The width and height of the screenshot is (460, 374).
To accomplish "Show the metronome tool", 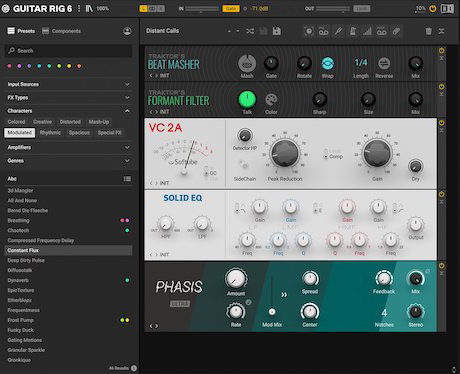I will (353, 31).
